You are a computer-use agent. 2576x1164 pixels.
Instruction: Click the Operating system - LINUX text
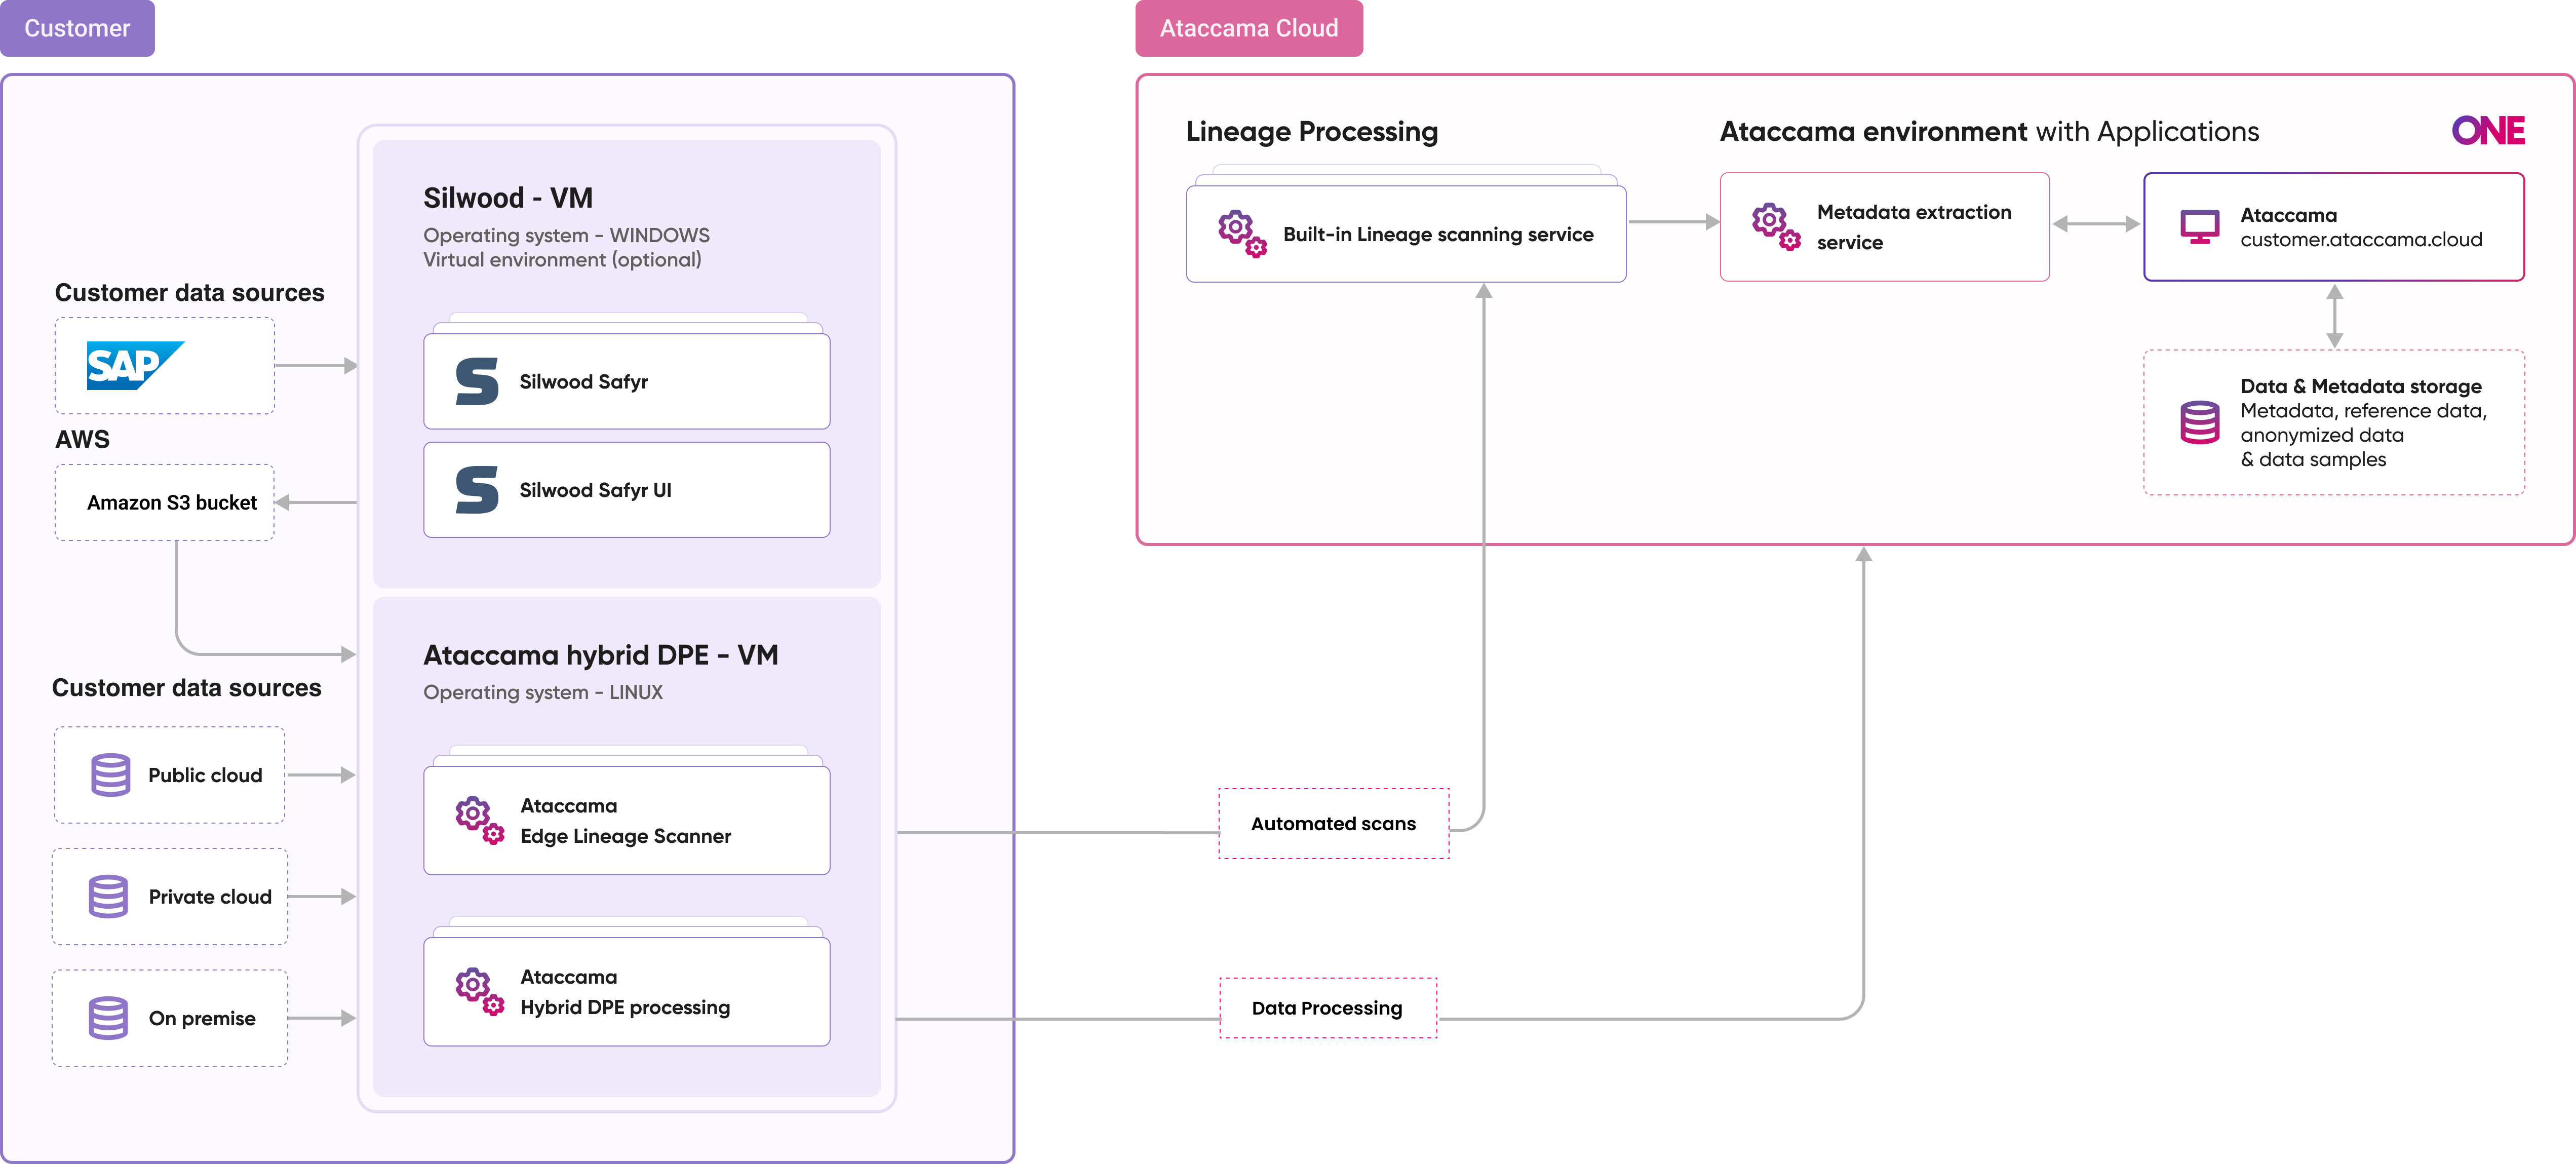(543, 692)
